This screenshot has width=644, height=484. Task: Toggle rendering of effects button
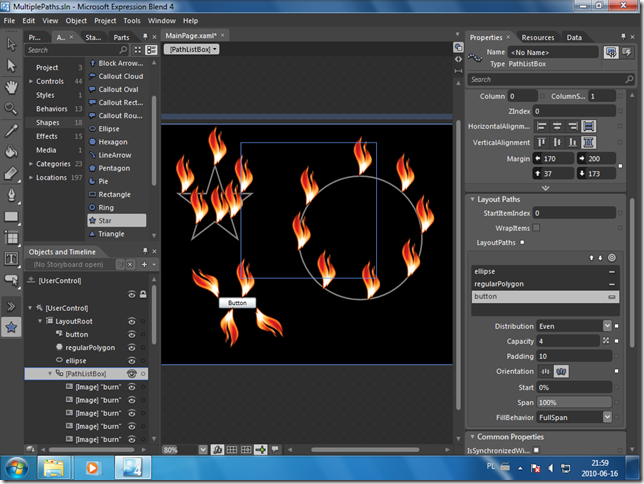pos(217,450)
